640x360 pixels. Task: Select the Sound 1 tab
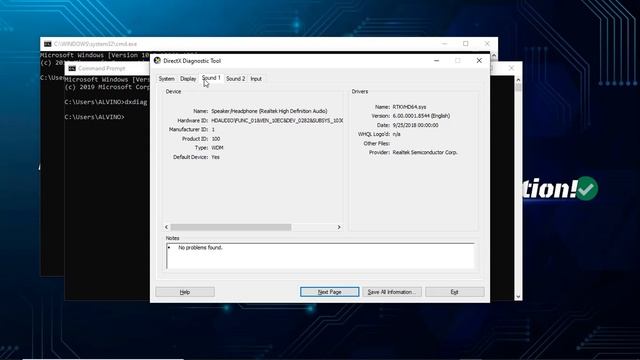(x=211, y=78)
